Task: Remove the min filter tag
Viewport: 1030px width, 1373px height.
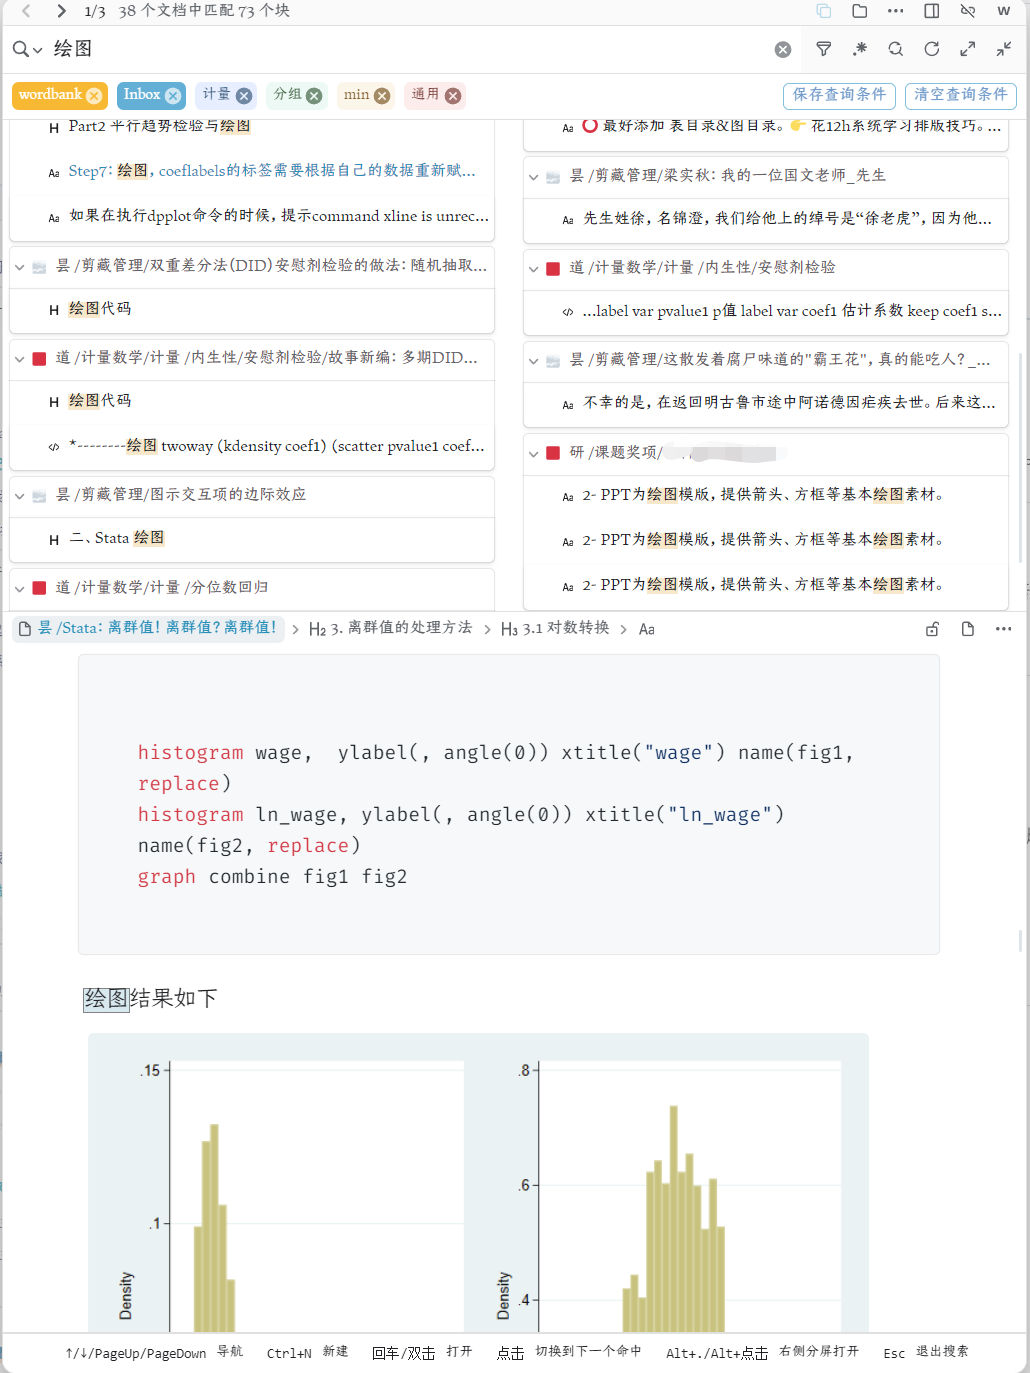Action: coord(382,95)
